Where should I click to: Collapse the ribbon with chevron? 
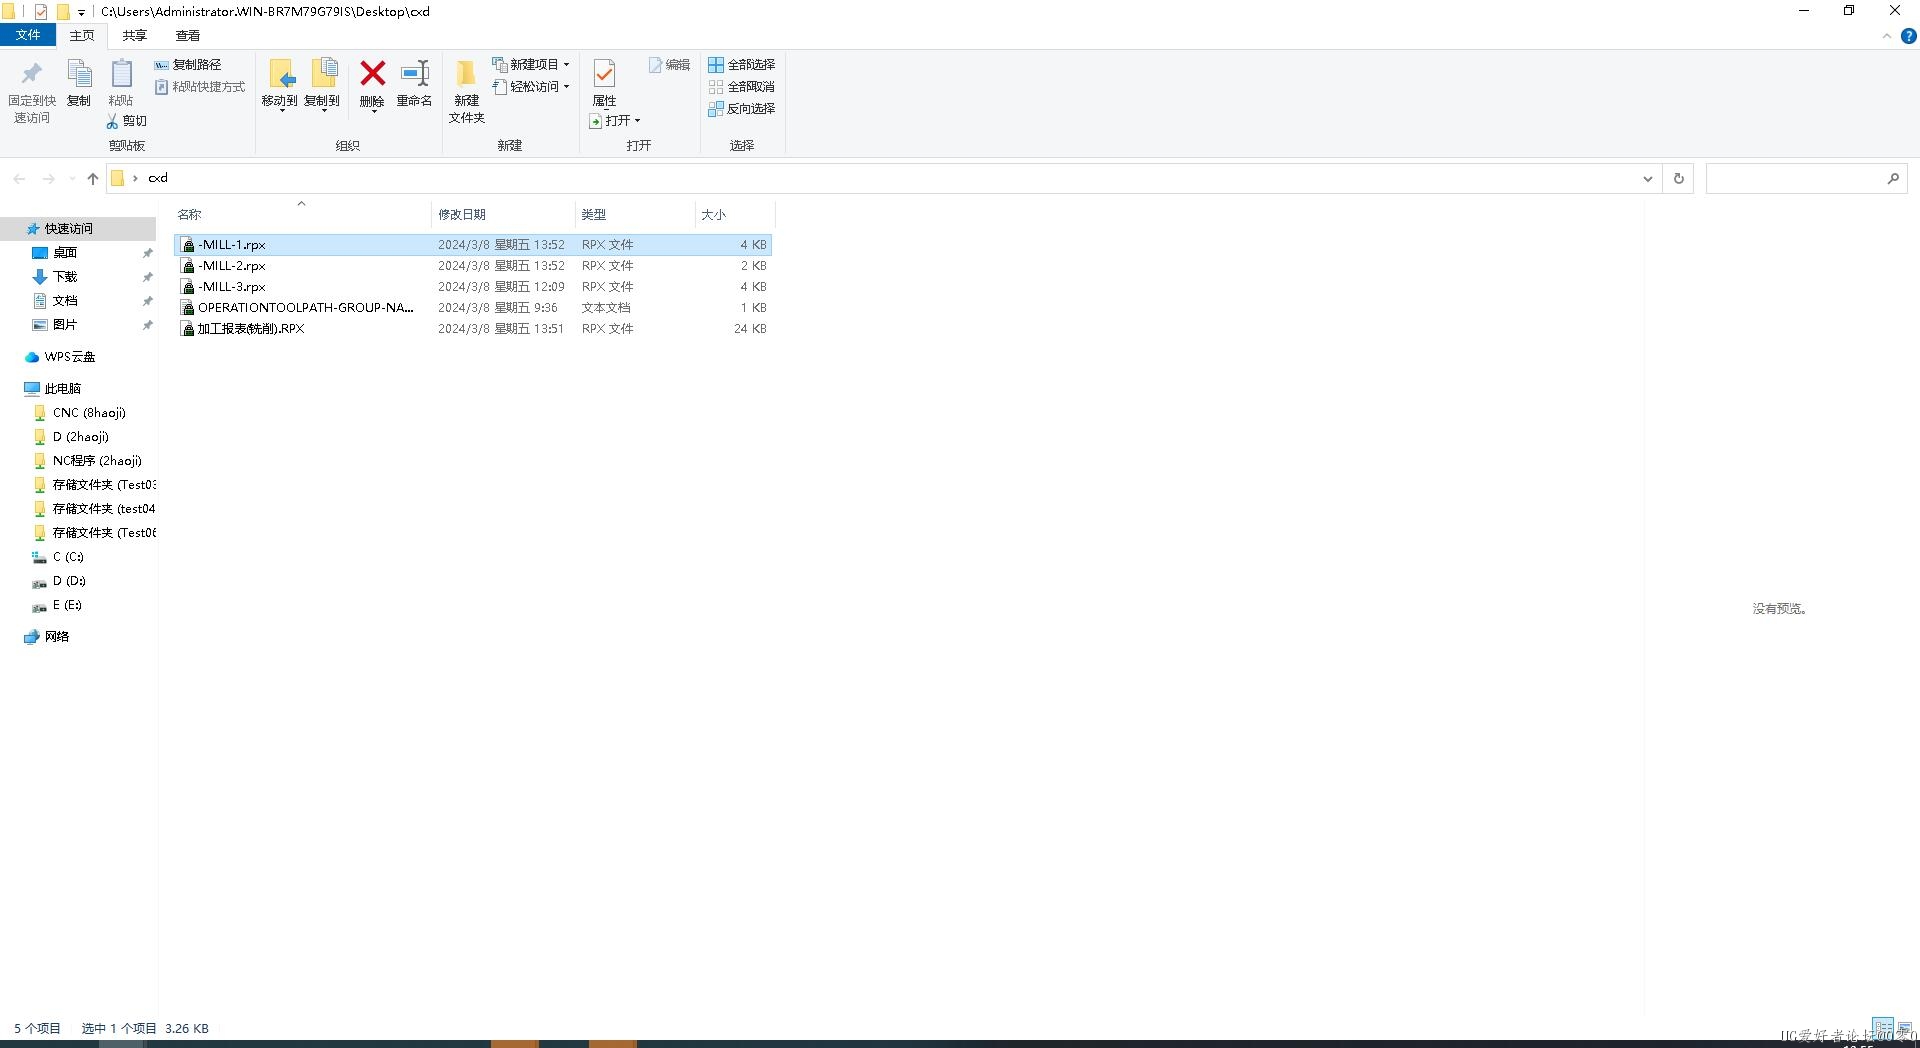click(x=1887, y=36)
